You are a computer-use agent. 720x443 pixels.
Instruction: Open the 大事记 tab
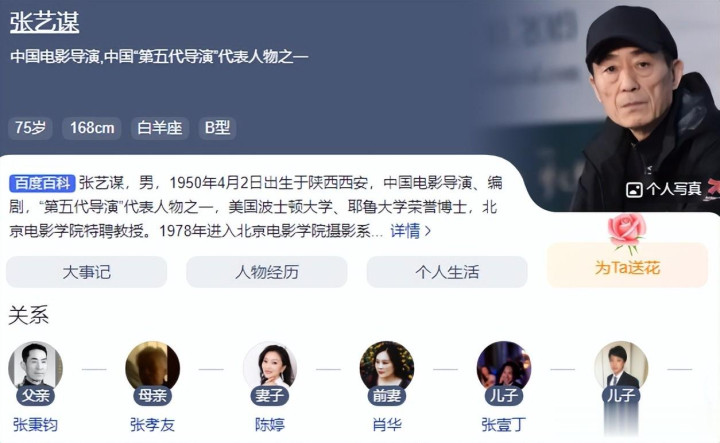tap(86, 272)
